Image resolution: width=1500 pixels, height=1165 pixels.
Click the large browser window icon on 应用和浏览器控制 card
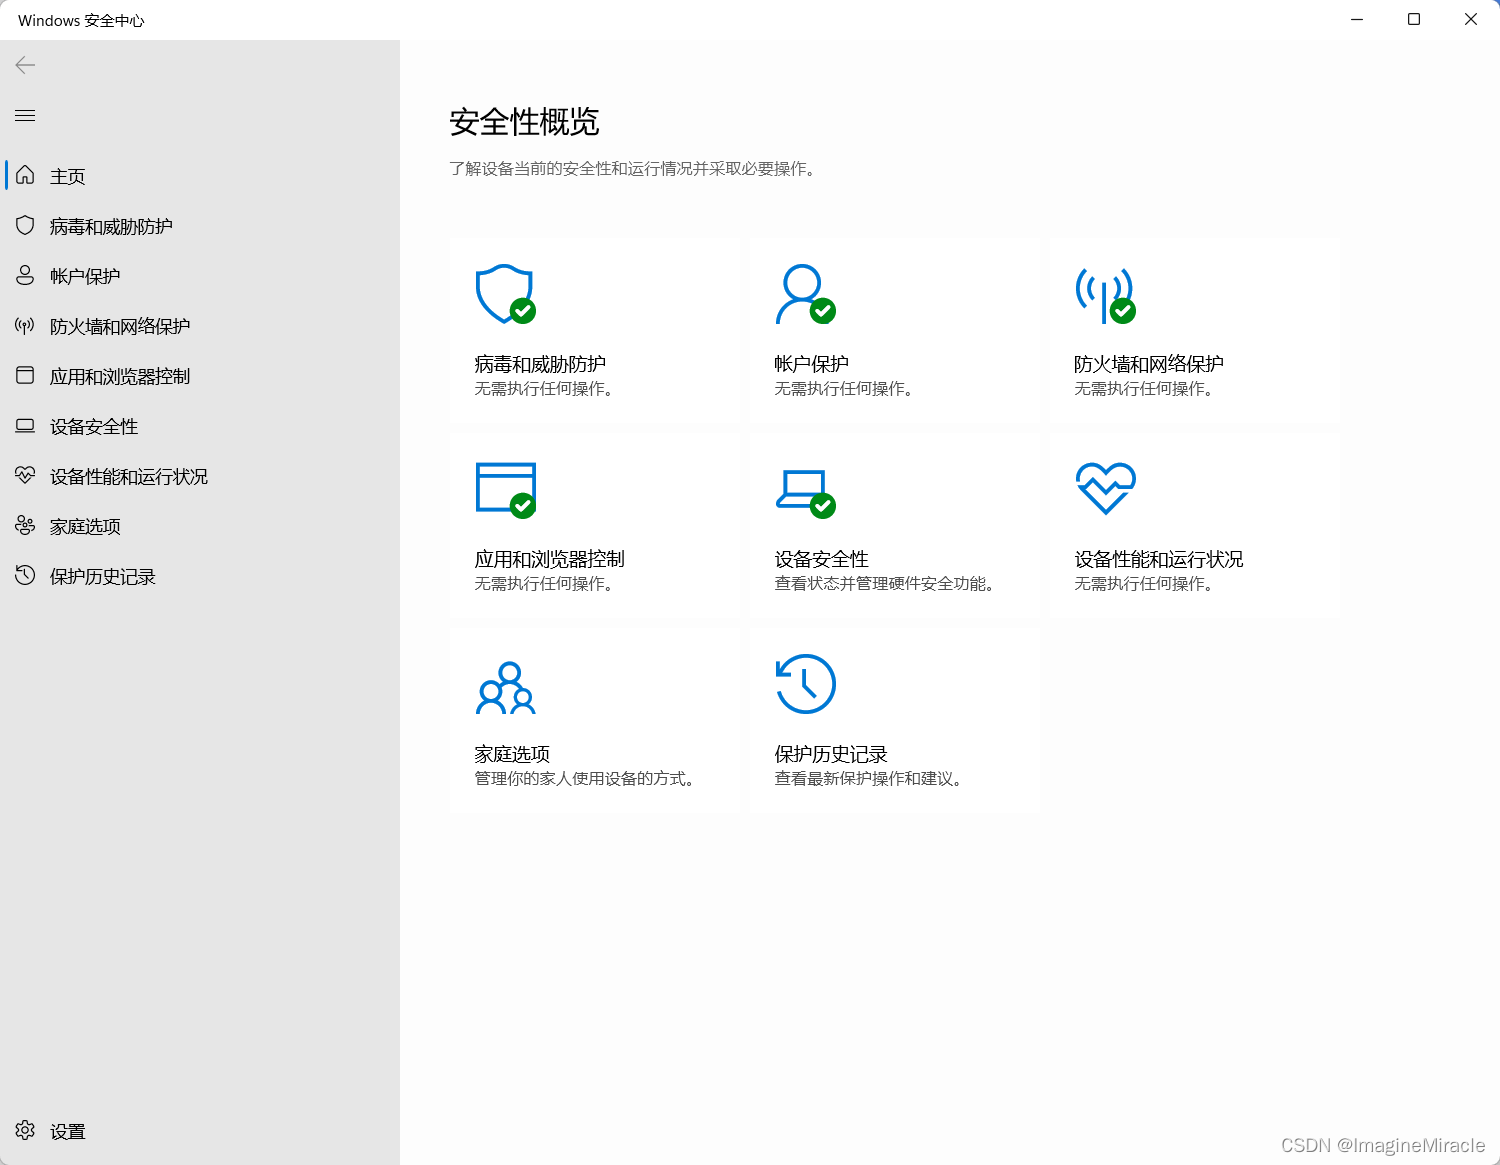(506, 490)
